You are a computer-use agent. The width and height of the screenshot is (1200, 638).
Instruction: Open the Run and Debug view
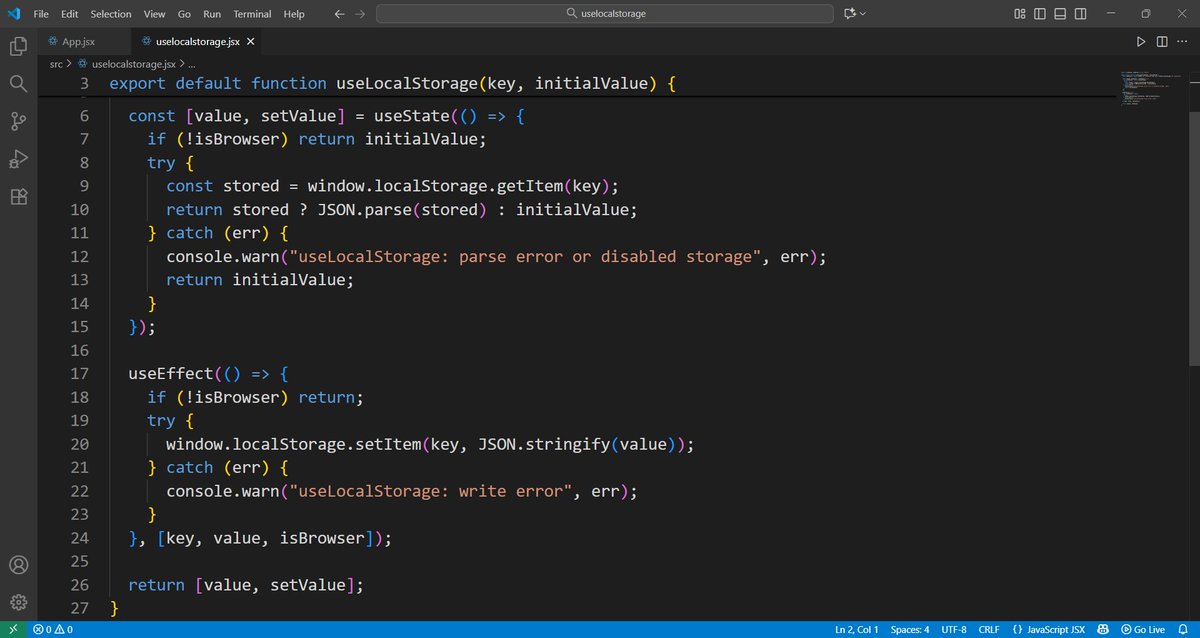pos(18,159)
